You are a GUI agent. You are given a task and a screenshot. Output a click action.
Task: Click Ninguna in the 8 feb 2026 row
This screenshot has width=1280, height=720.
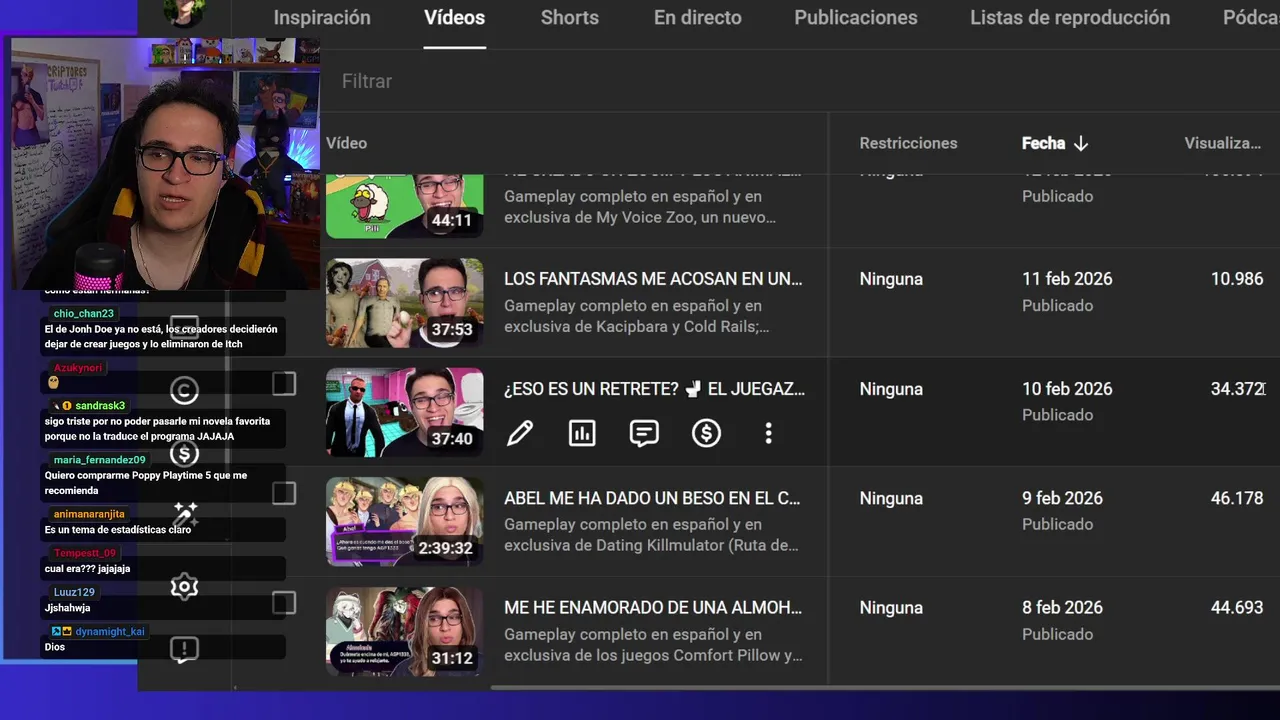click(x=891, y=607)
